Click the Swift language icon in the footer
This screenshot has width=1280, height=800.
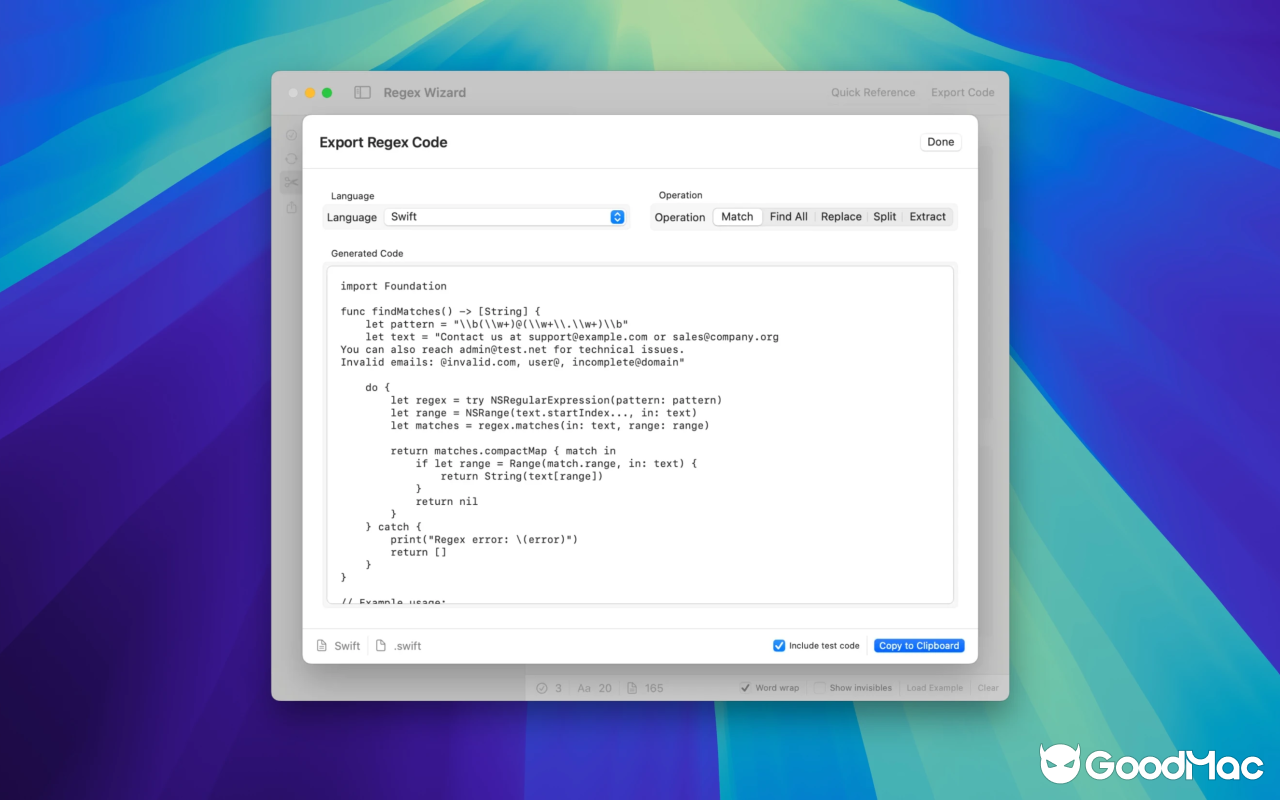pos(320,645)
